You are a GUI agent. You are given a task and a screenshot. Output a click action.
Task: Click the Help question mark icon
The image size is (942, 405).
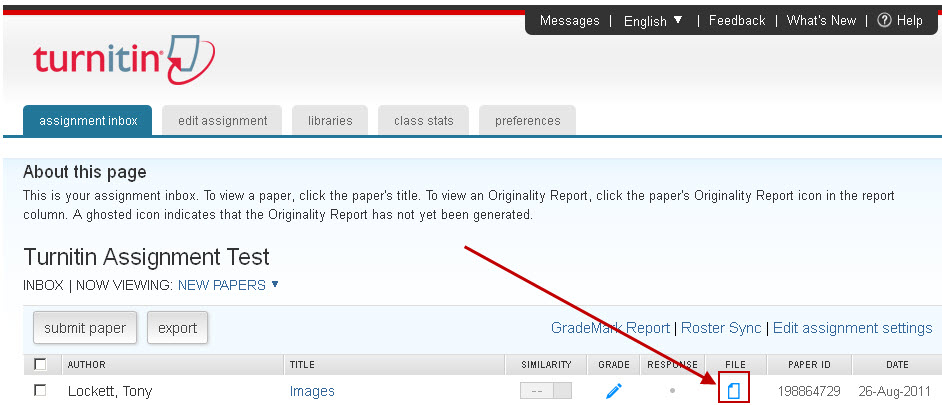pos(884,20)
